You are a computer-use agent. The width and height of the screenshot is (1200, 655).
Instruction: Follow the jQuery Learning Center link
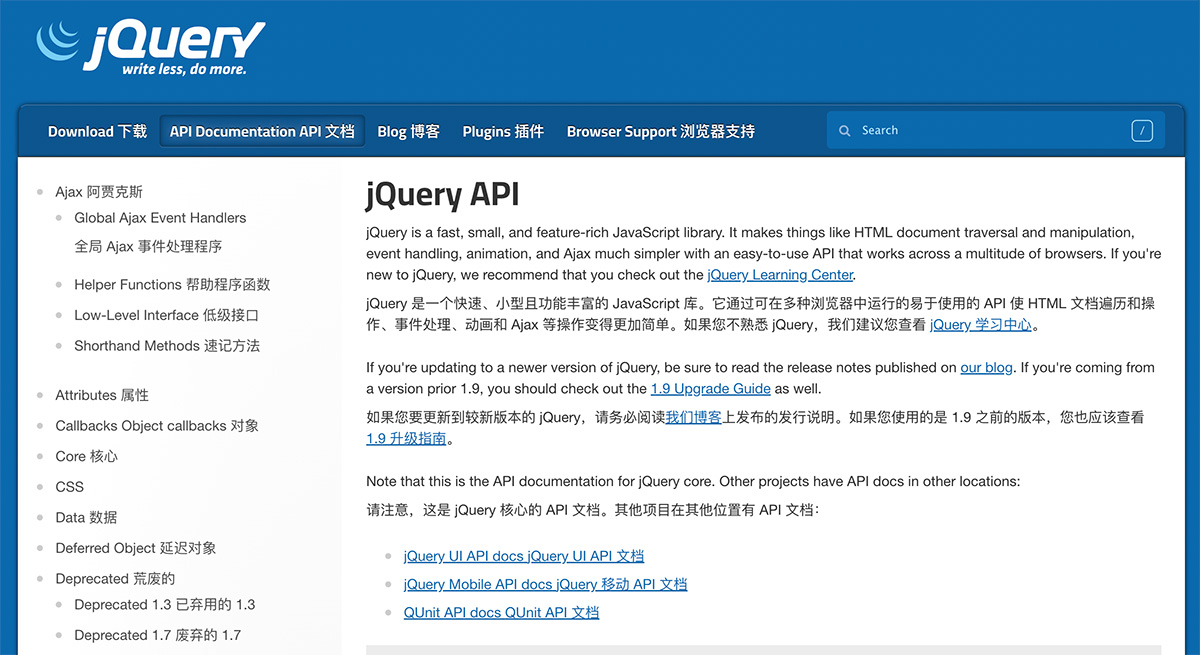pyautogui.click(x=780, y=275)
